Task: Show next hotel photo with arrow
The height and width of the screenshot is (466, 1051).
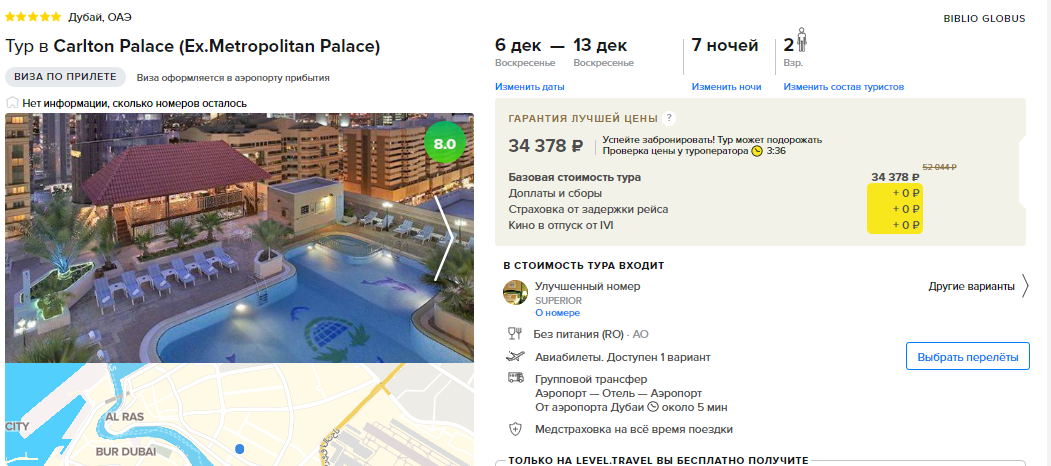Action: (x=444, y=238)
